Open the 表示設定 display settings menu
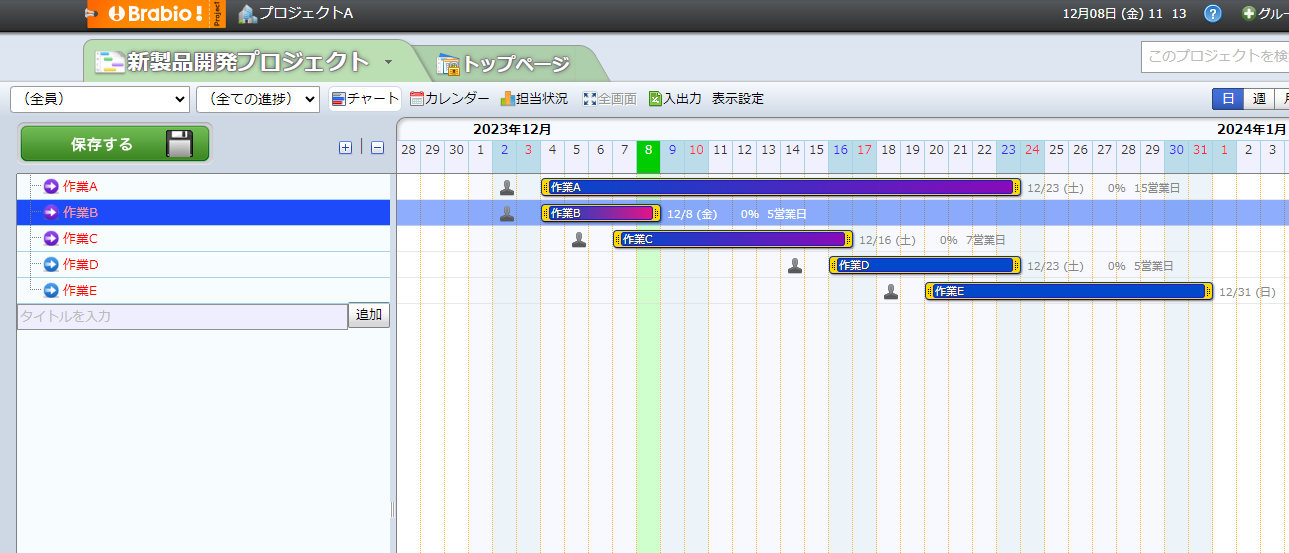Screen dimensions: 1289x553 738,99
